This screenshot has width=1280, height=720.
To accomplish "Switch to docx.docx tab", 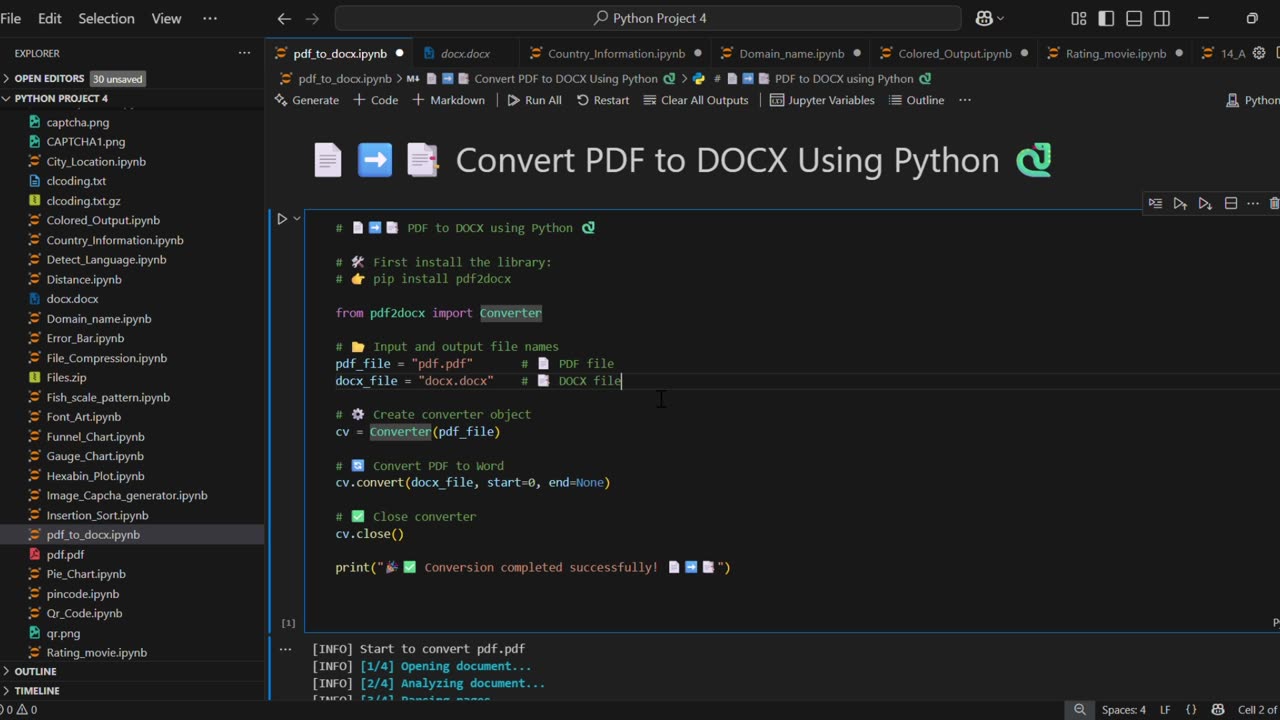I will coord(465,53).
